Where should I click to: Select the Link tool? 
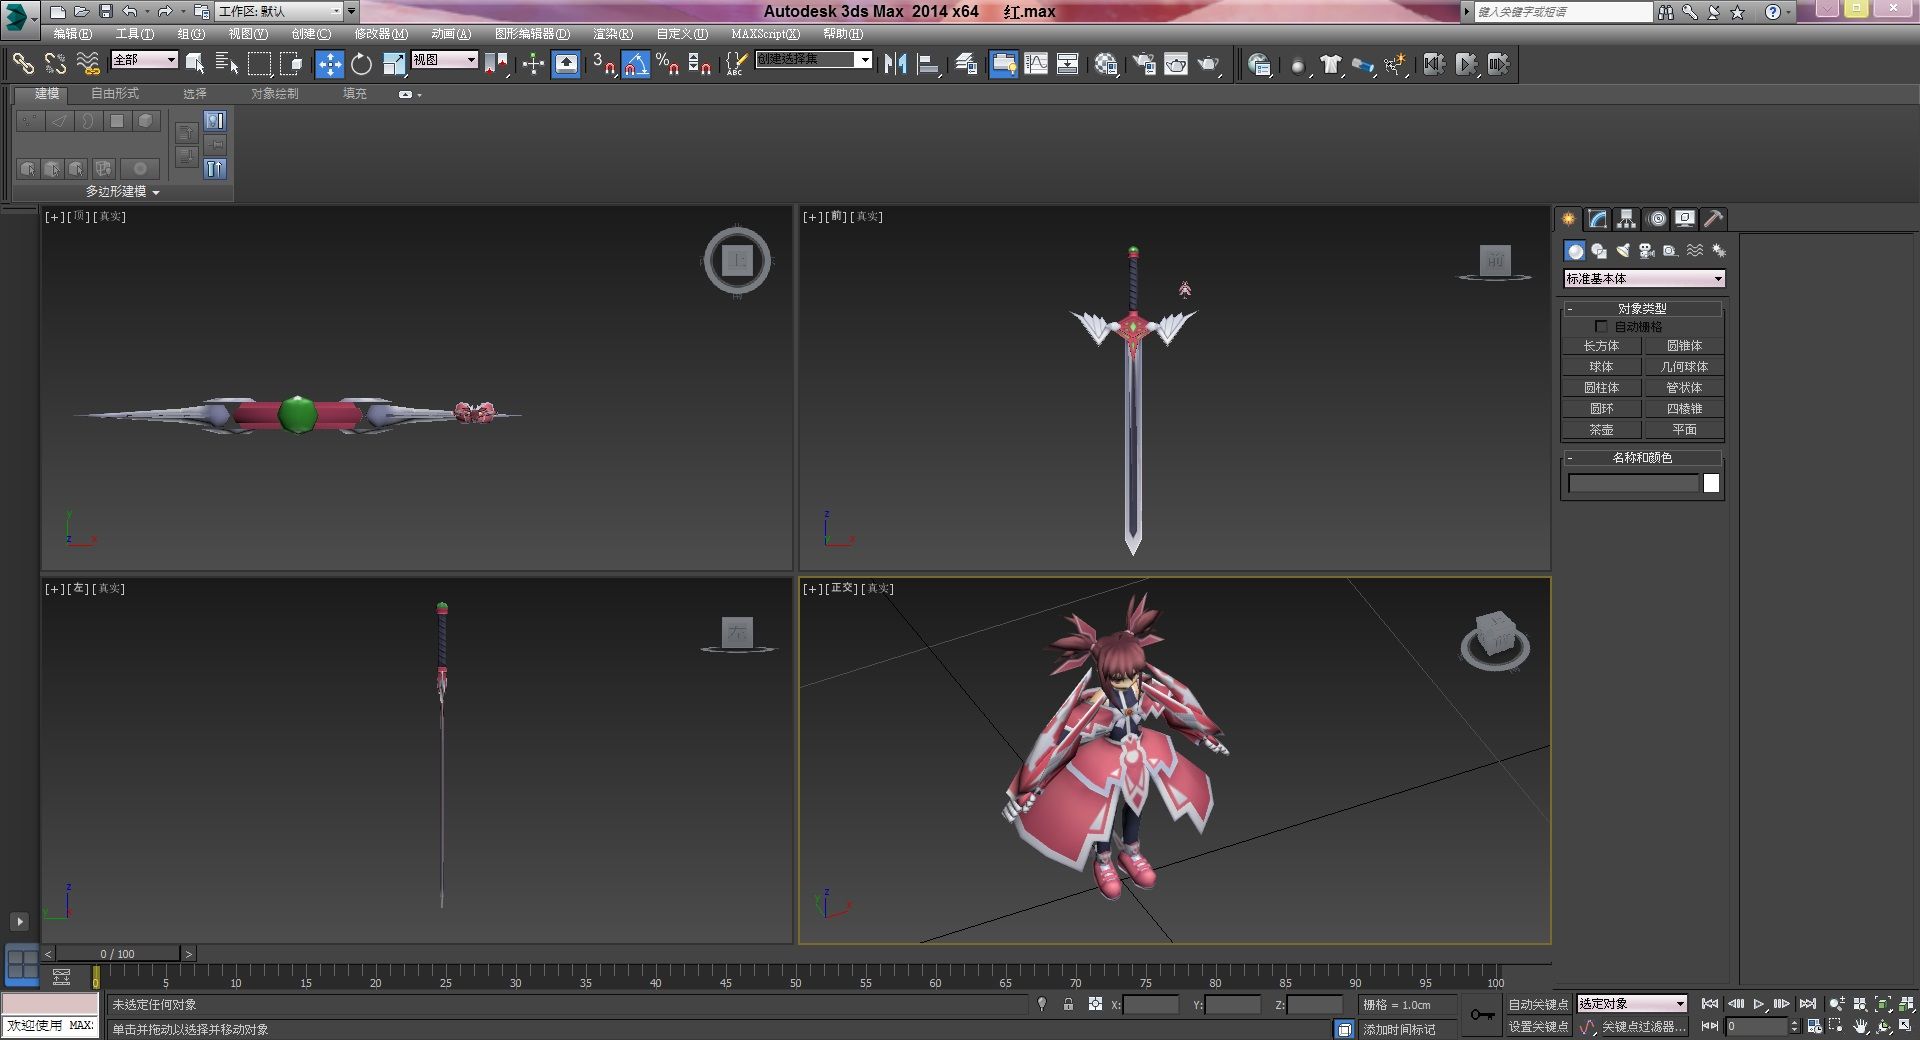pos(23,64)
